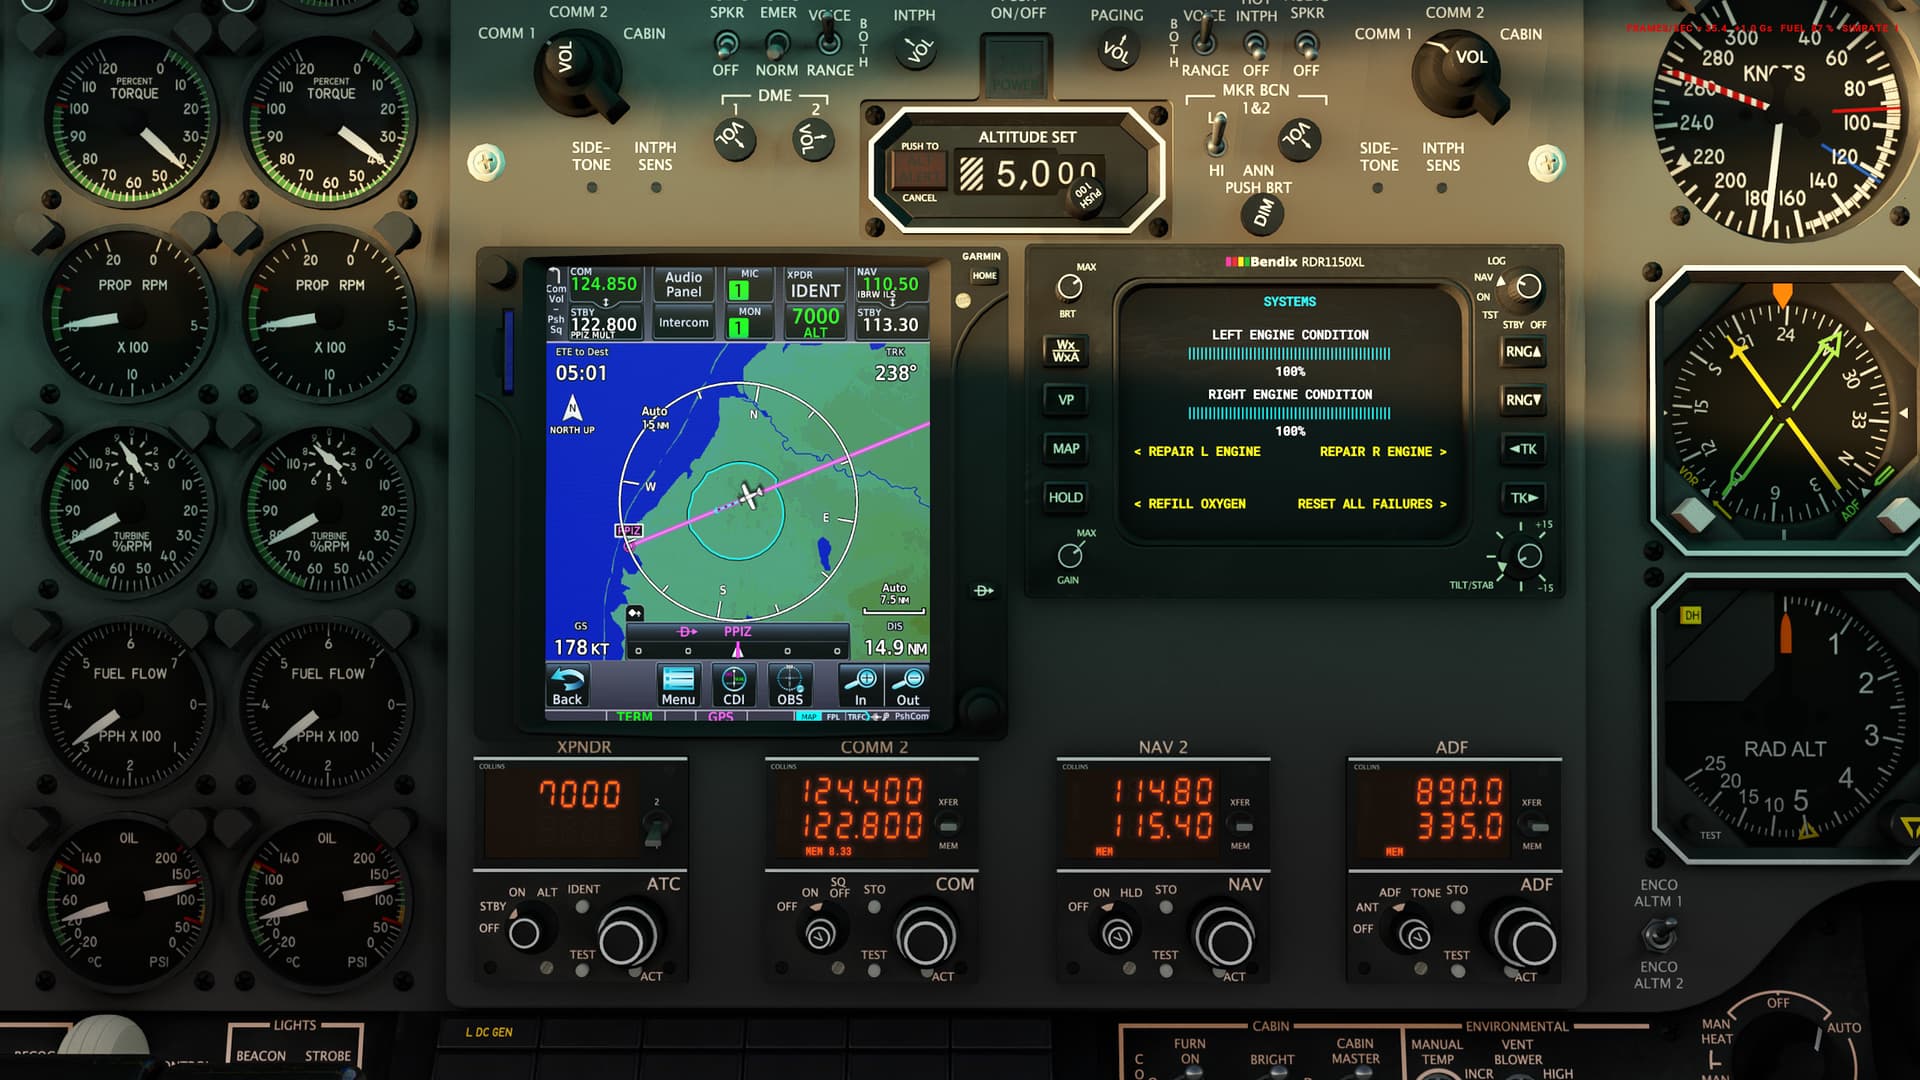The width and height of the screenshot is (1920, 1080).
Task: Select REFILL OXYGEN in the Systems menu
Action: click(1190, 504)
